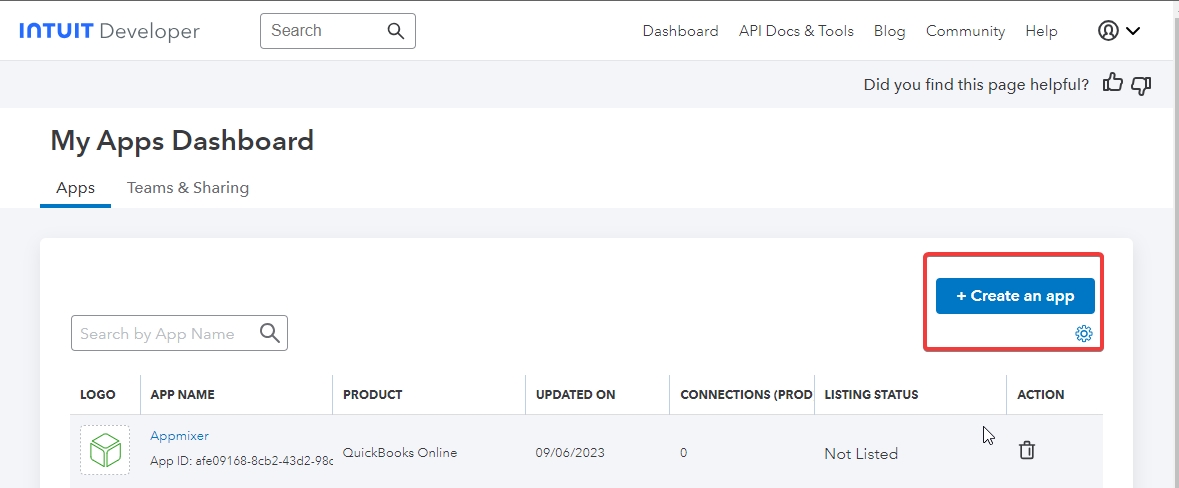This screenshot has height=488, width=1179.
Task: Click the magnifier in Search by App Name
Action: coord(269,333)
